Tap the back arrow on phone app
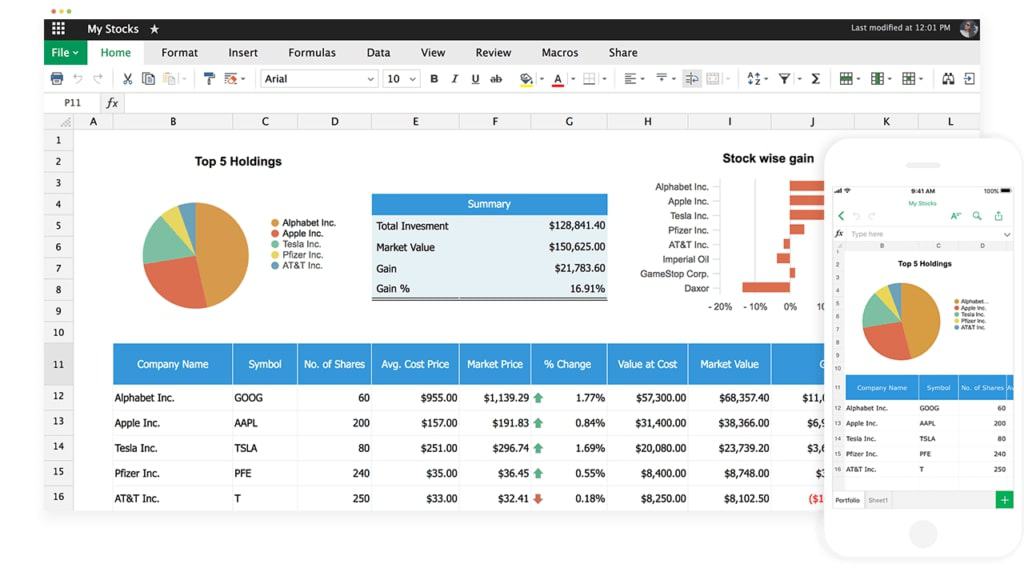Screen dimensions: 1024x568 [841, 215]
